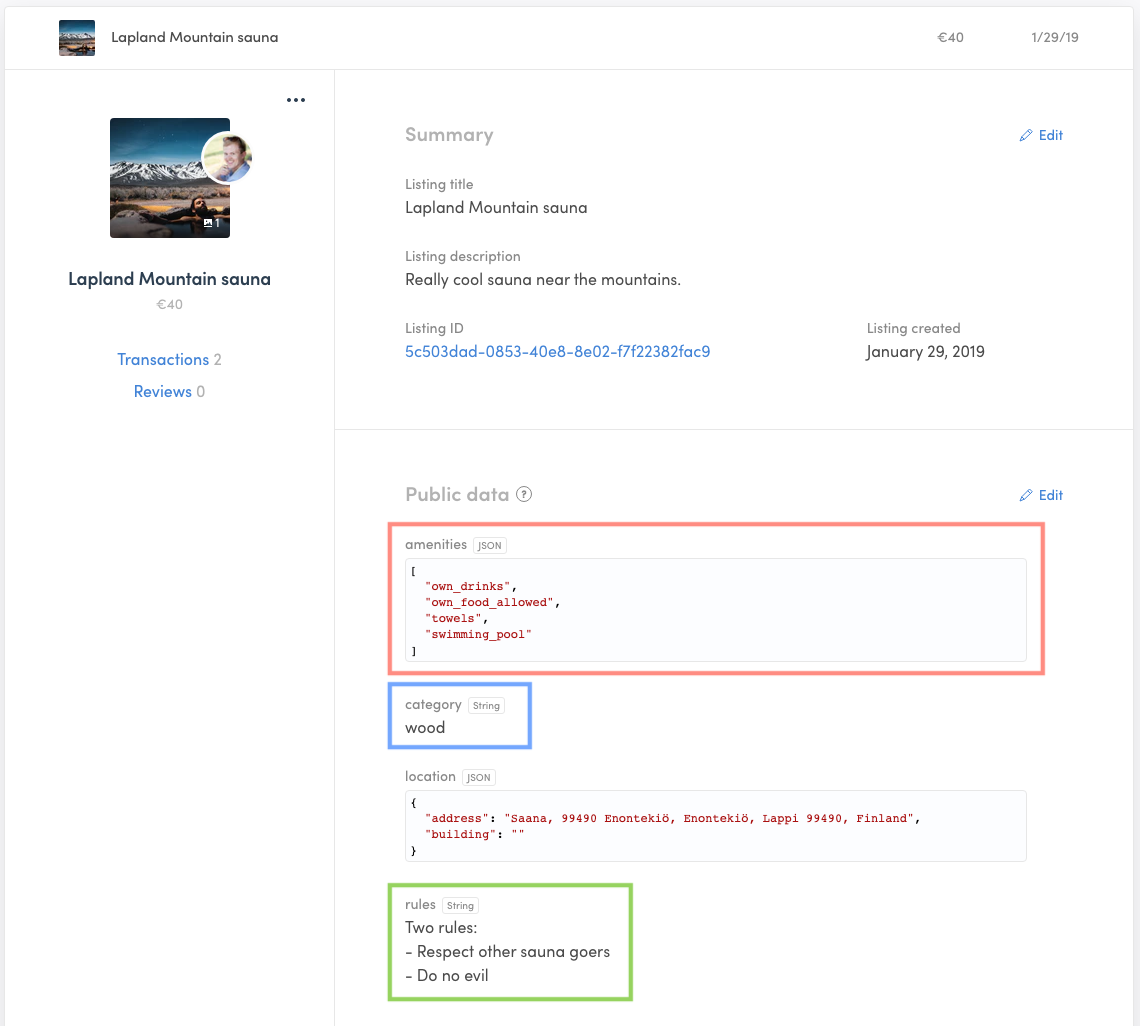Screen dimensions: 1140x1026
Task: Click the 1/29/19 date in the top bar
Action: (1056, 37)
